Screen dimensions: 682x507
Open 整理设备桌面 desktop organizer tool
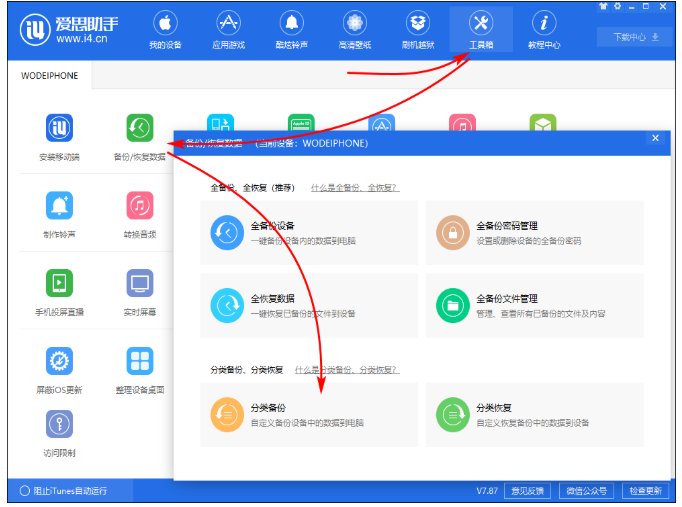click(140, 370)
